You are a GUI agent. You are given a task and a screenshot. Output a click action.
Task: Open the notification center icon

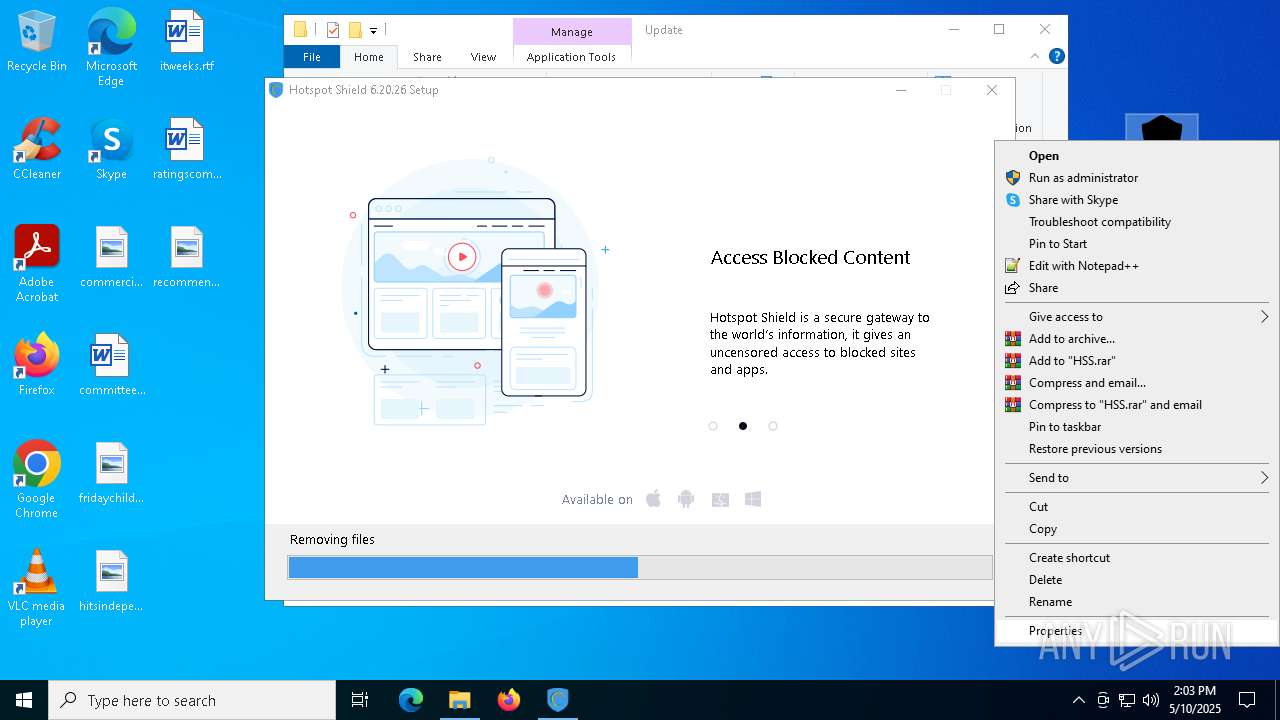coord(1247,700)
